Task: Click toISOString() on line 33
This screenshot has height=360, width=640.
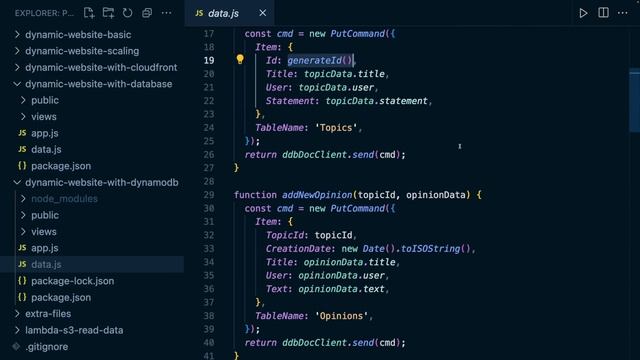Action: pos(436,249)
